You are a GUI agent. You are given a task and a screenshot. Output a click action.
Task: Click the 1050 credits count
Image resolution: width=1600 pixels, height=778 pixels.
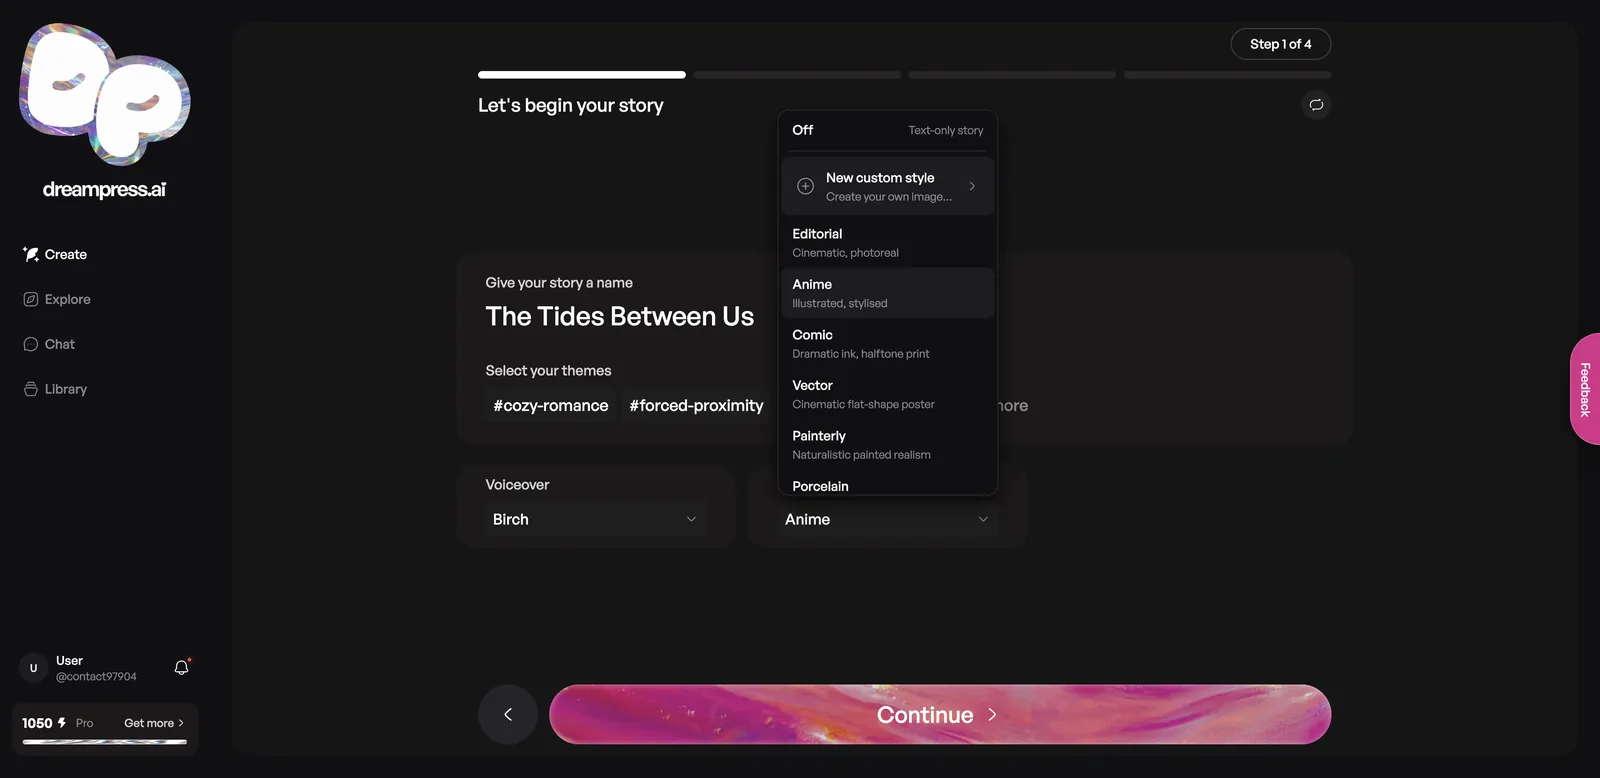click(37, 723)
